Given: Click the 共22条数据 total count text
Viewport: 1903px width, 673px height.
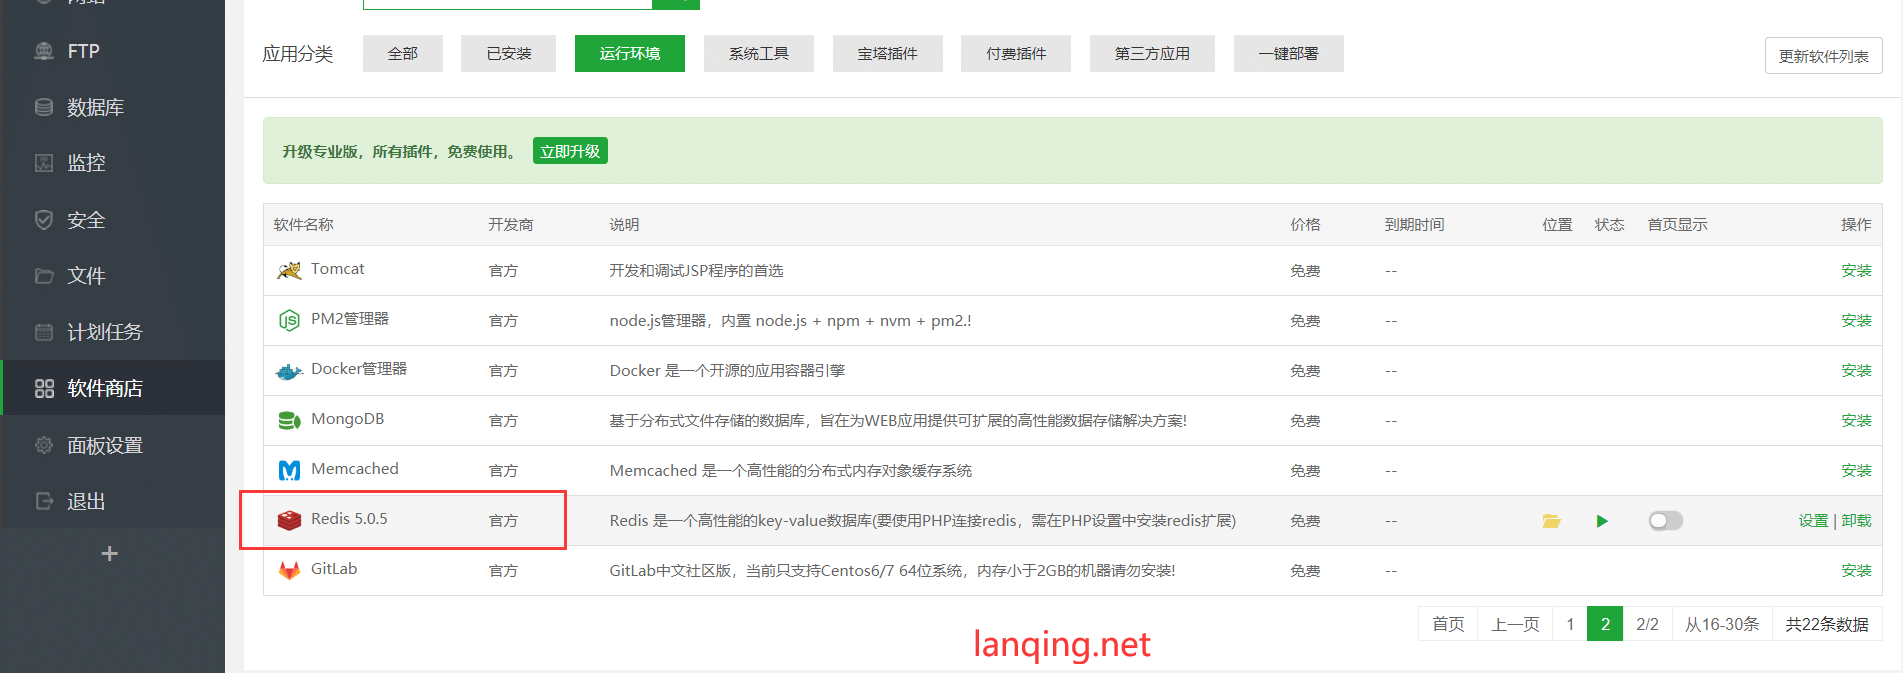Looking at the screenshot, I should click(x=1827, y=624).
